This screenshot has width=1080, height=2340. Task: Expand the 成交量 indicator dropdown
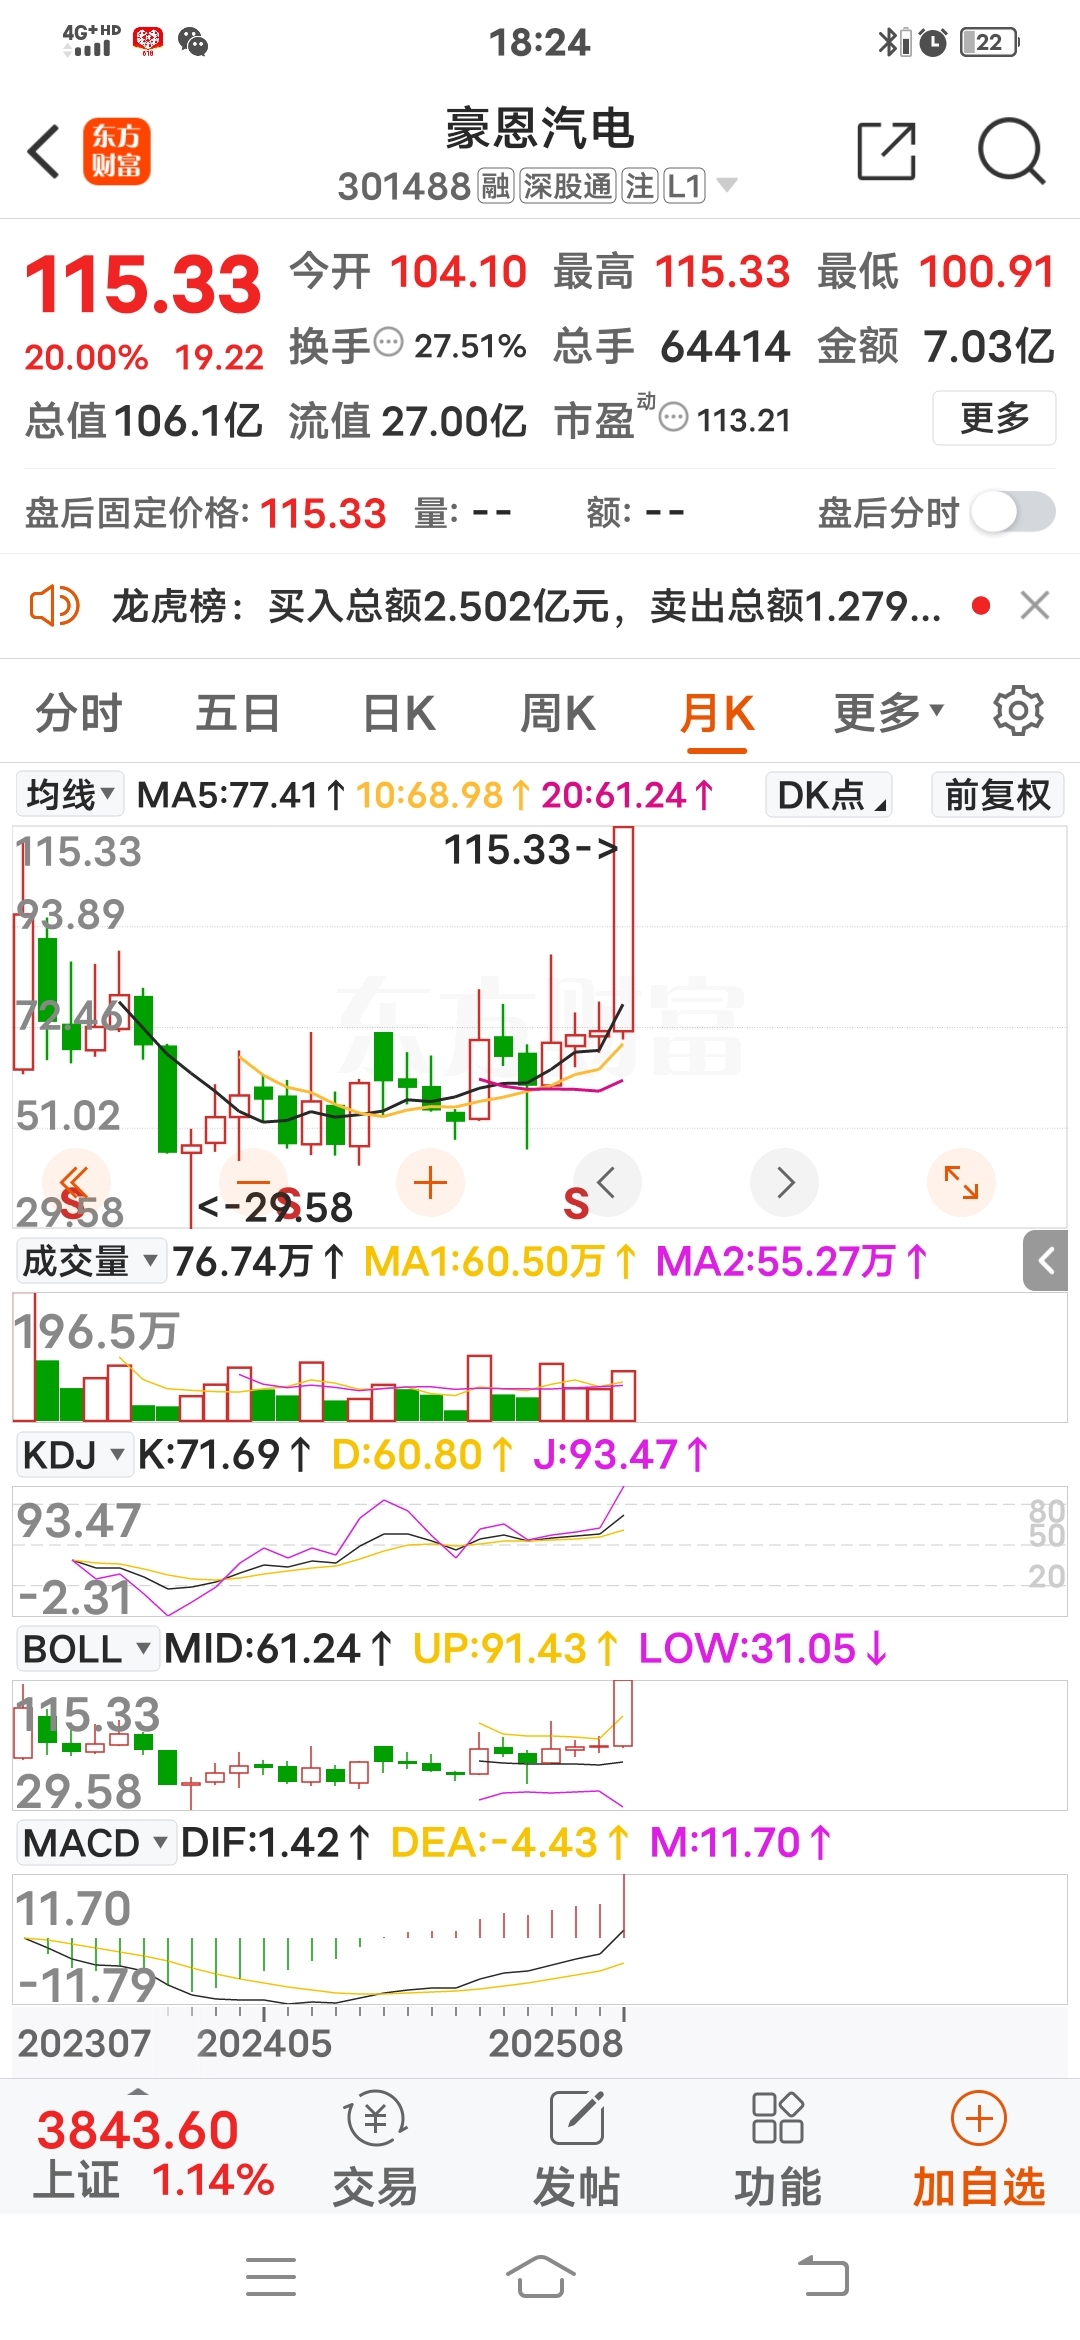point(90,1261)
